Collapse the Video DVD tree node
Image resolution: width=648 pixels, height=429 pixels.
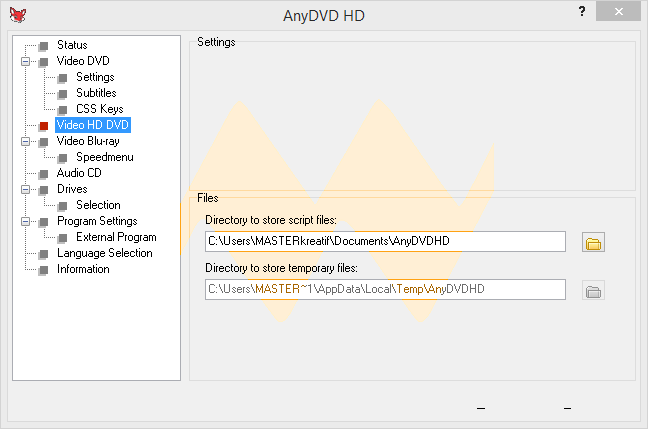click(x=25, y=62)
